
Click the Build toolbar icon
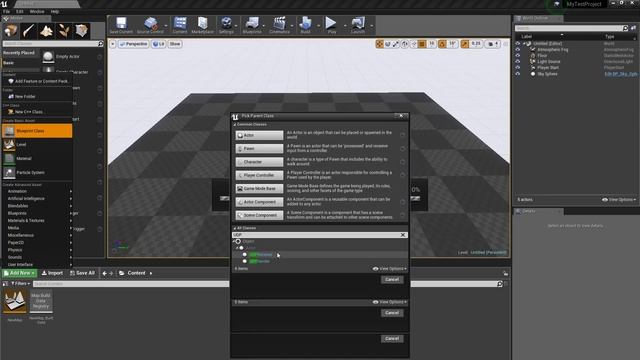pos(305,25)
